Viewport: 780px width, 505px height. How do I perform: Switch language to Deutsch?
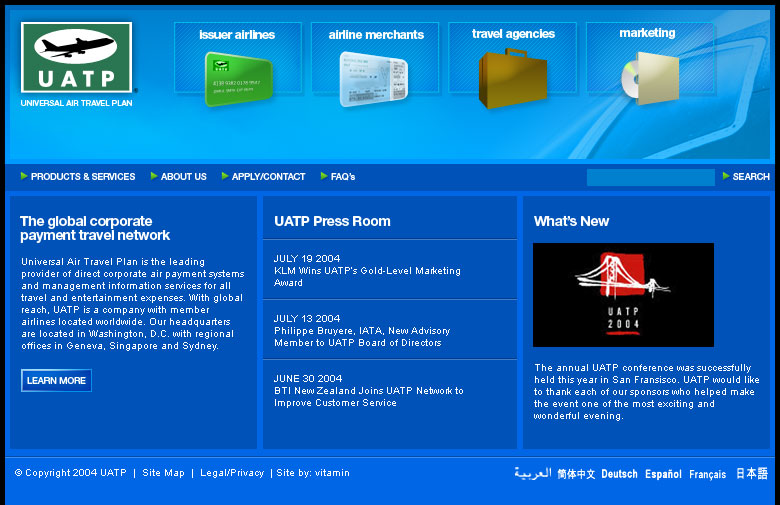tap(619, 474)
